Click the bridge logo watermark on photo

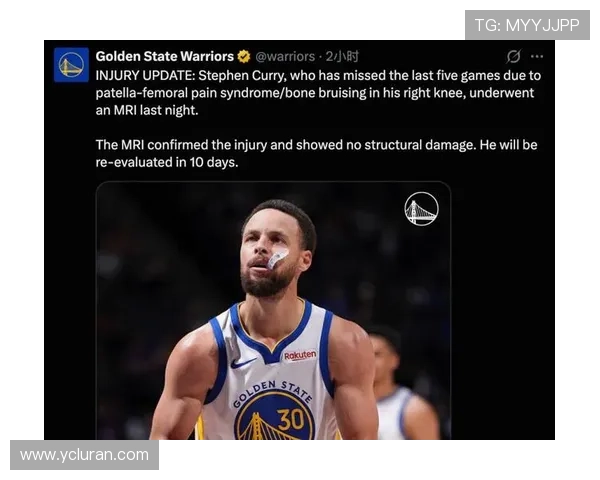pos(421,209)
